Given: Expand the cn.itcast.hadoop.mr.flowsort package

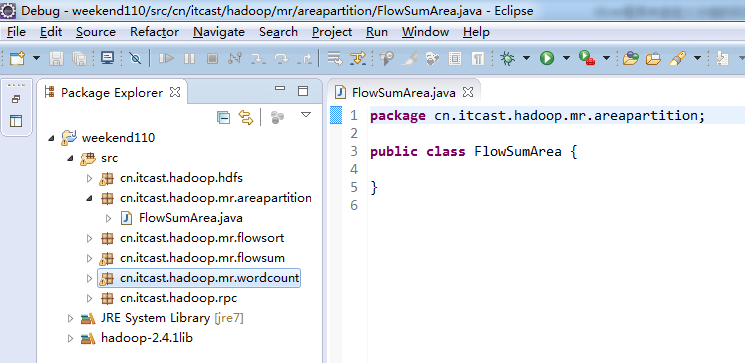Looking at the screenshot, I should (x=89, y=238).
